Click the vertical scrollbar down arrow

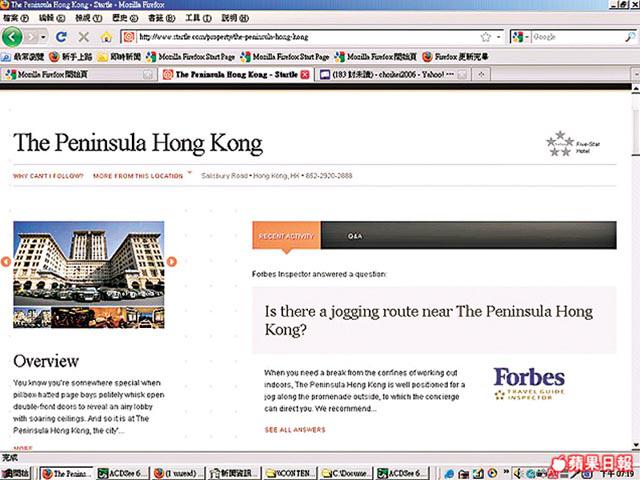coord(636,444)
